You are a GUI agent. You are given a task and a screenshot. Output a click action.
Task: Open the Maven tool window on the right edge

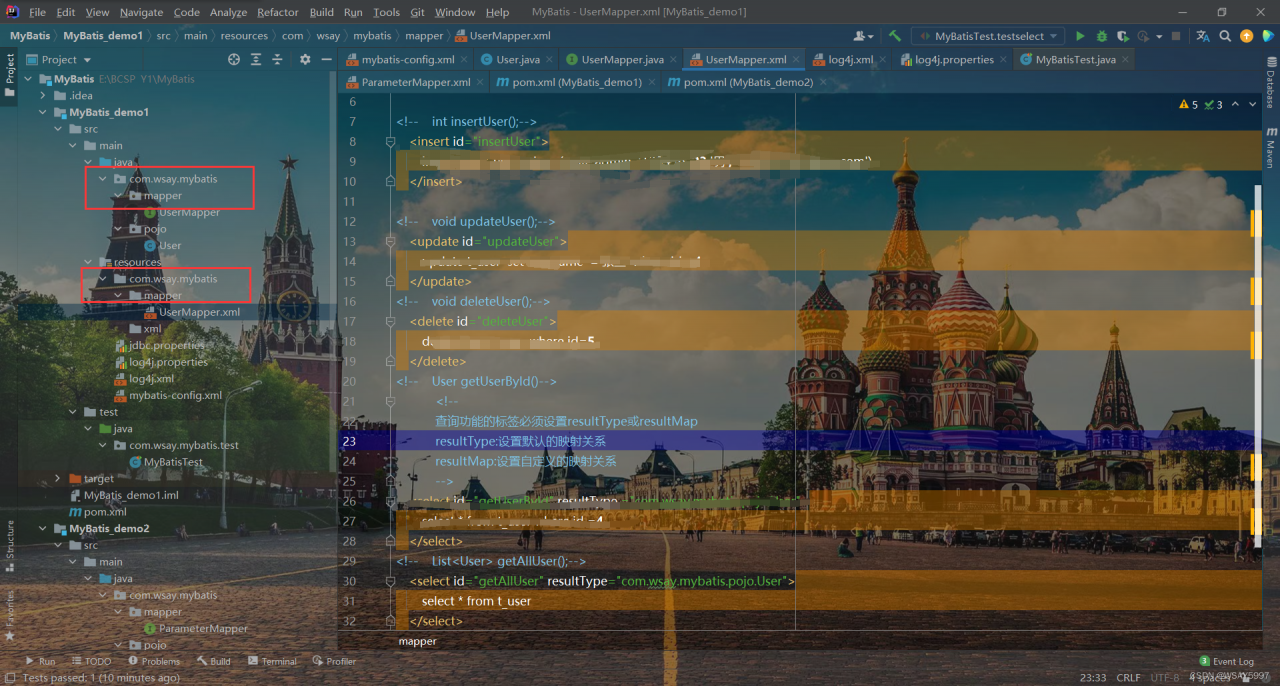1271,147
